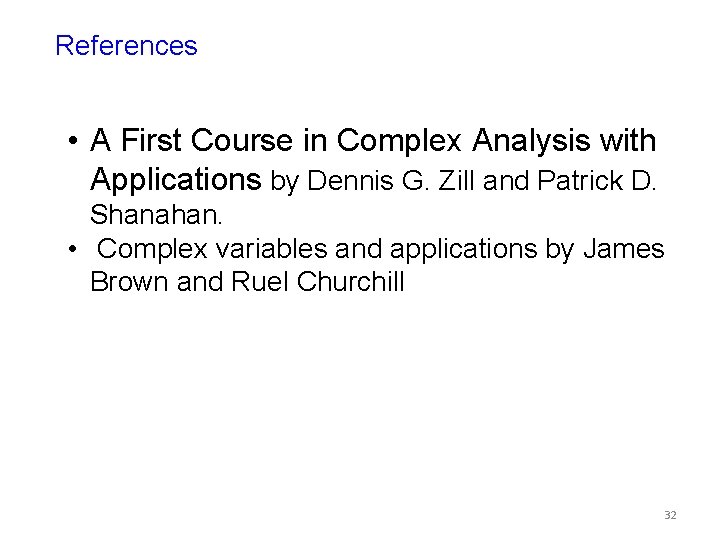720x540 pixels.
Task: Click the surname 'Churchill'
Action: pos(351,282)
